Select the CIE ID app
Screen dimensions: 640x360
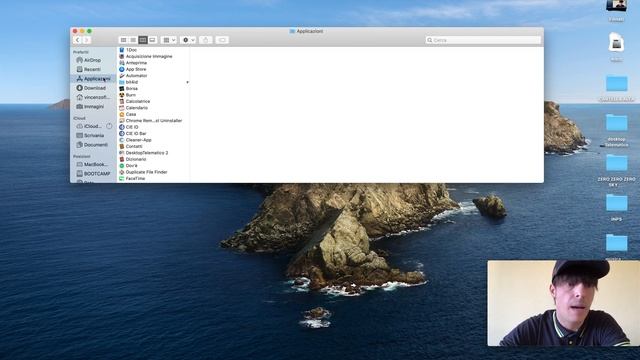pos(129,127)
